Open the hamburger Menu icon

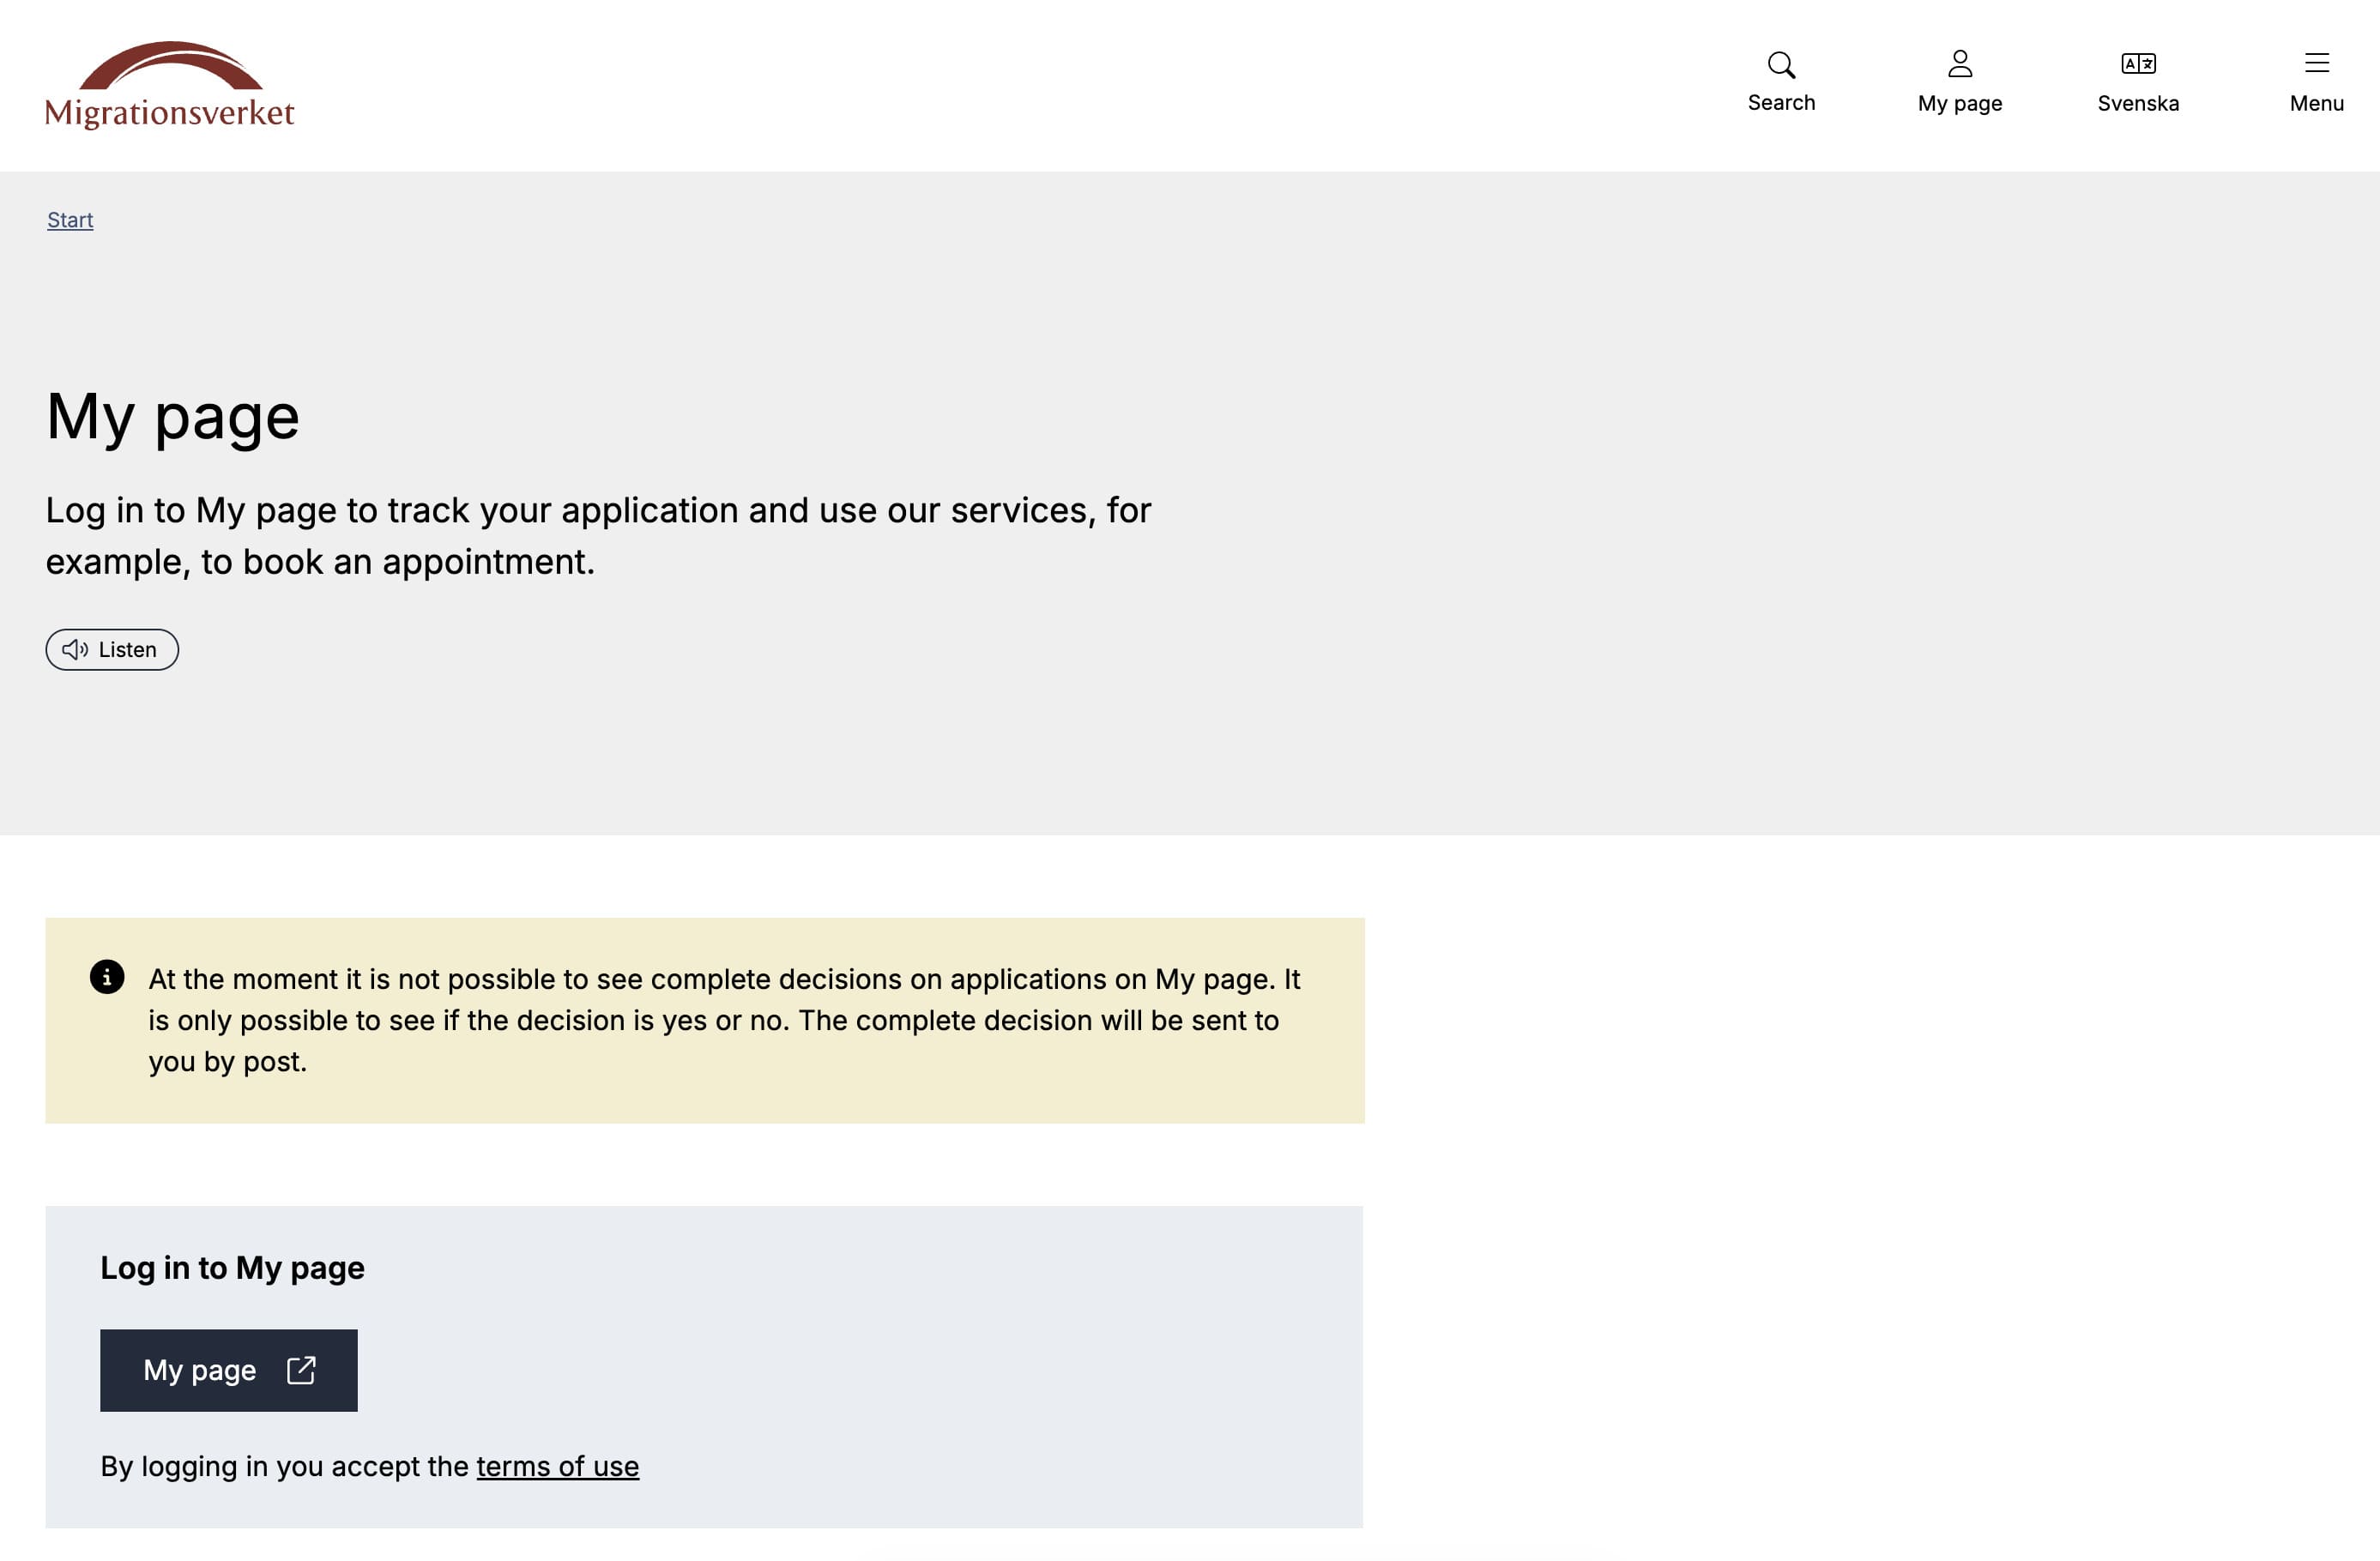pos(2316,63)
